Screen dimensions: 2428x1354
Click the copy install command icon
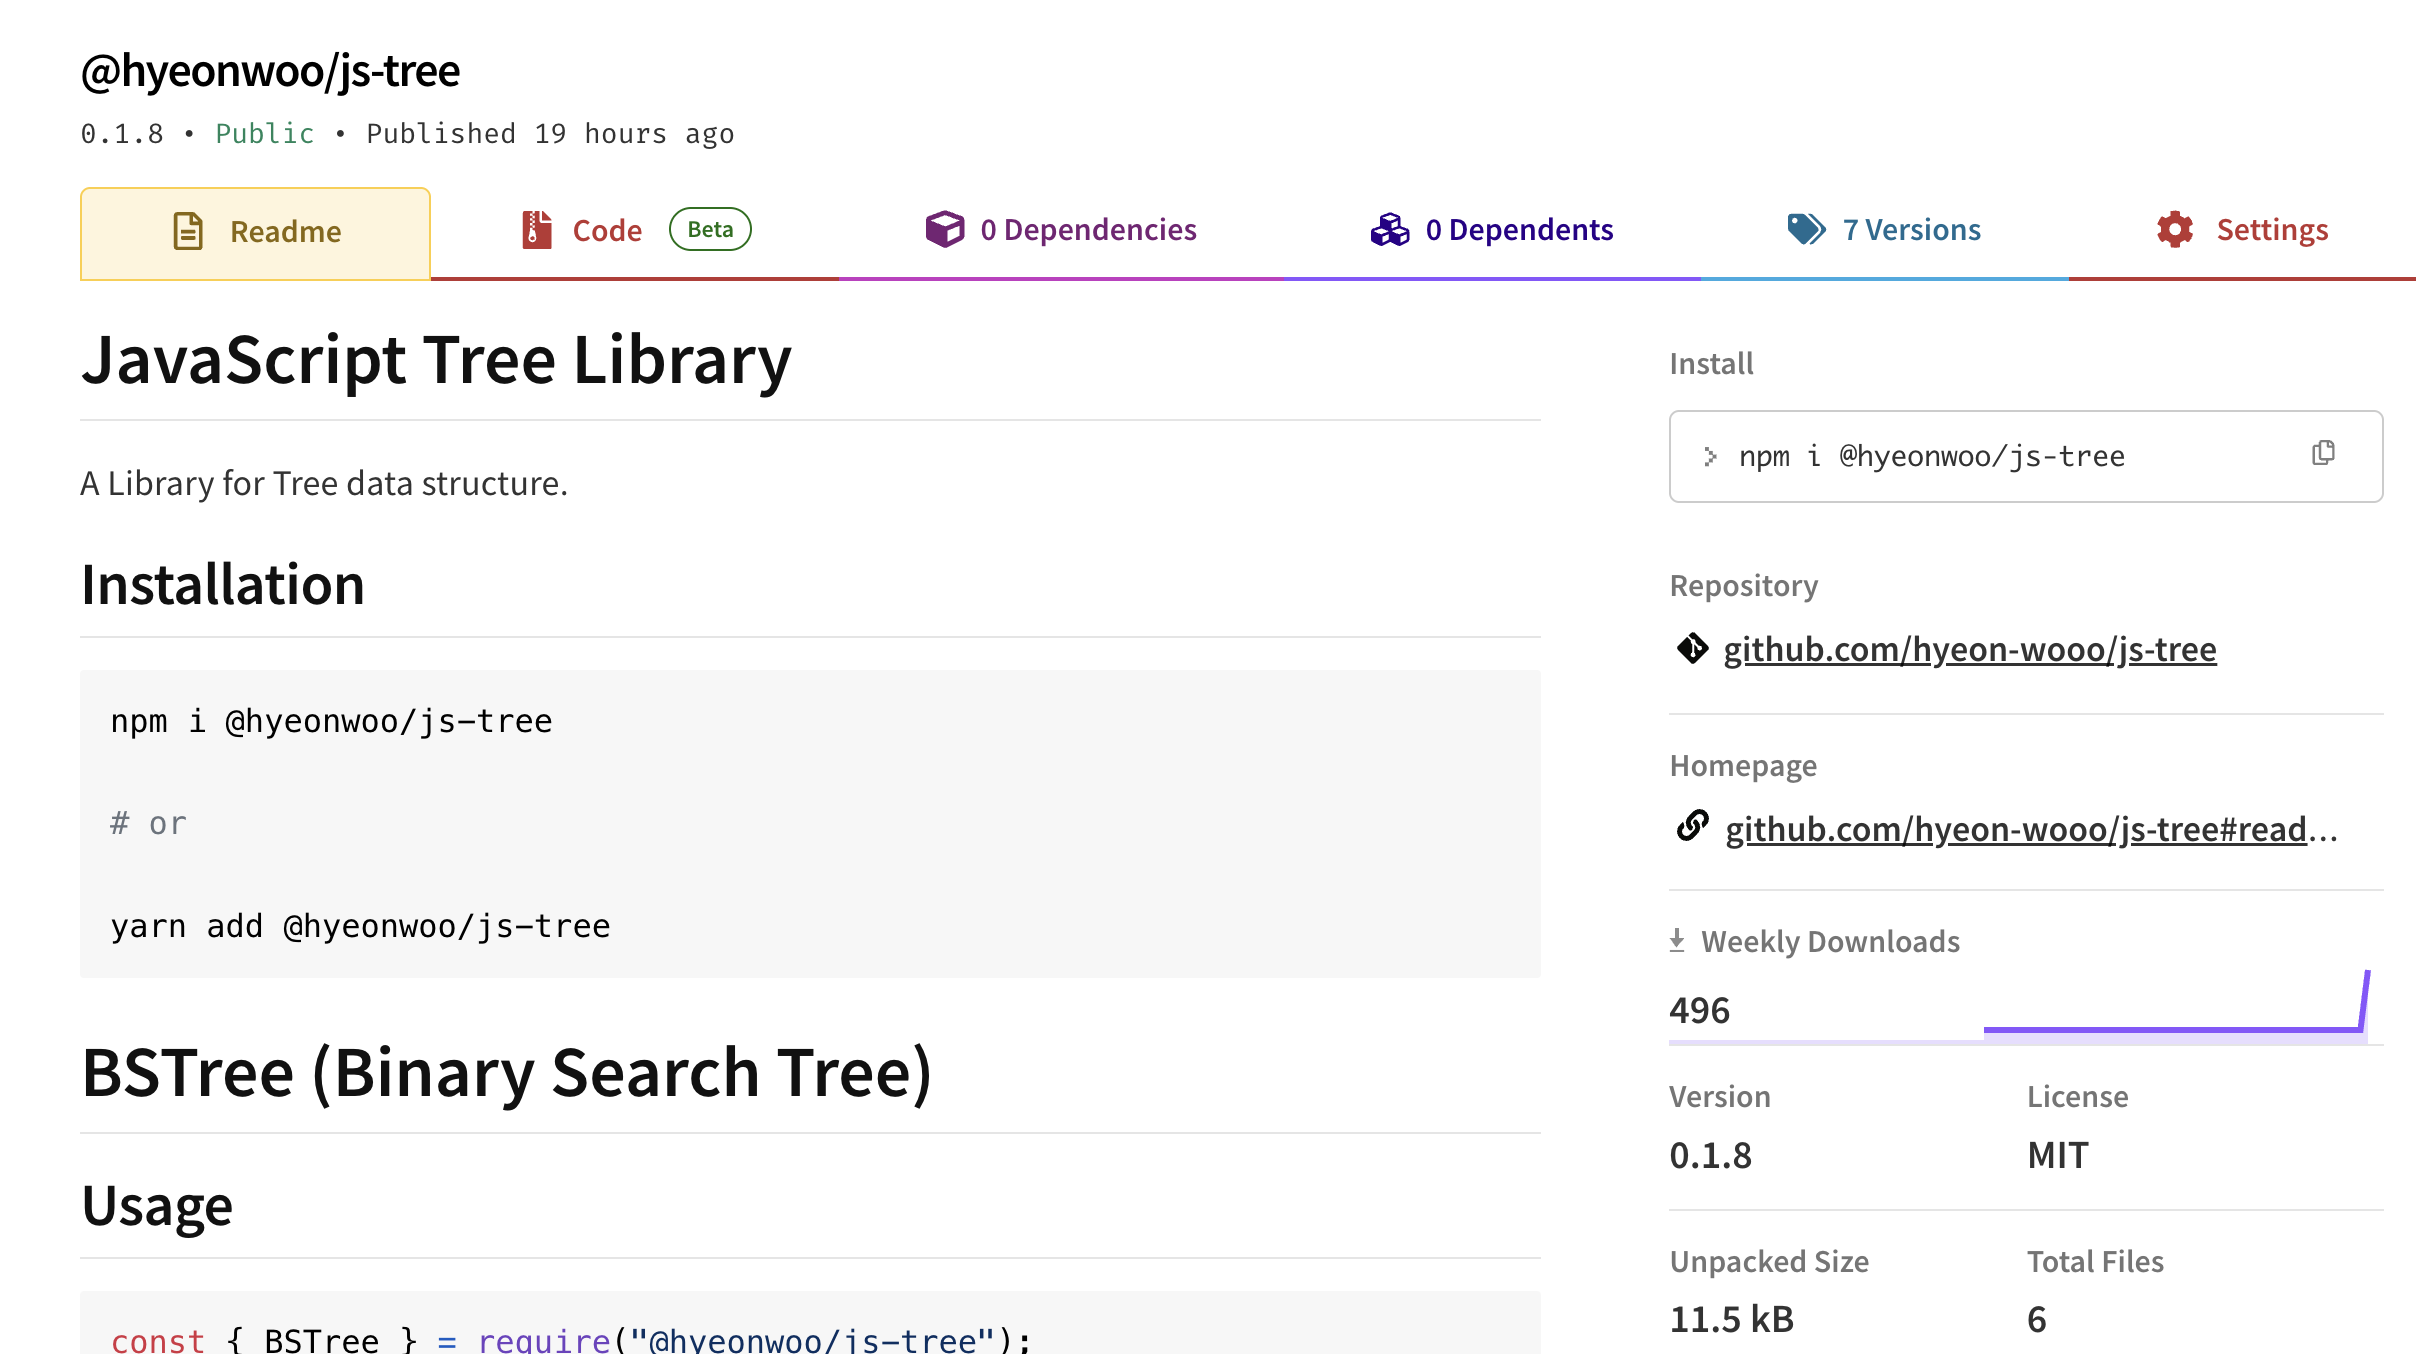pyautogui.click(x=2323, y=453)
